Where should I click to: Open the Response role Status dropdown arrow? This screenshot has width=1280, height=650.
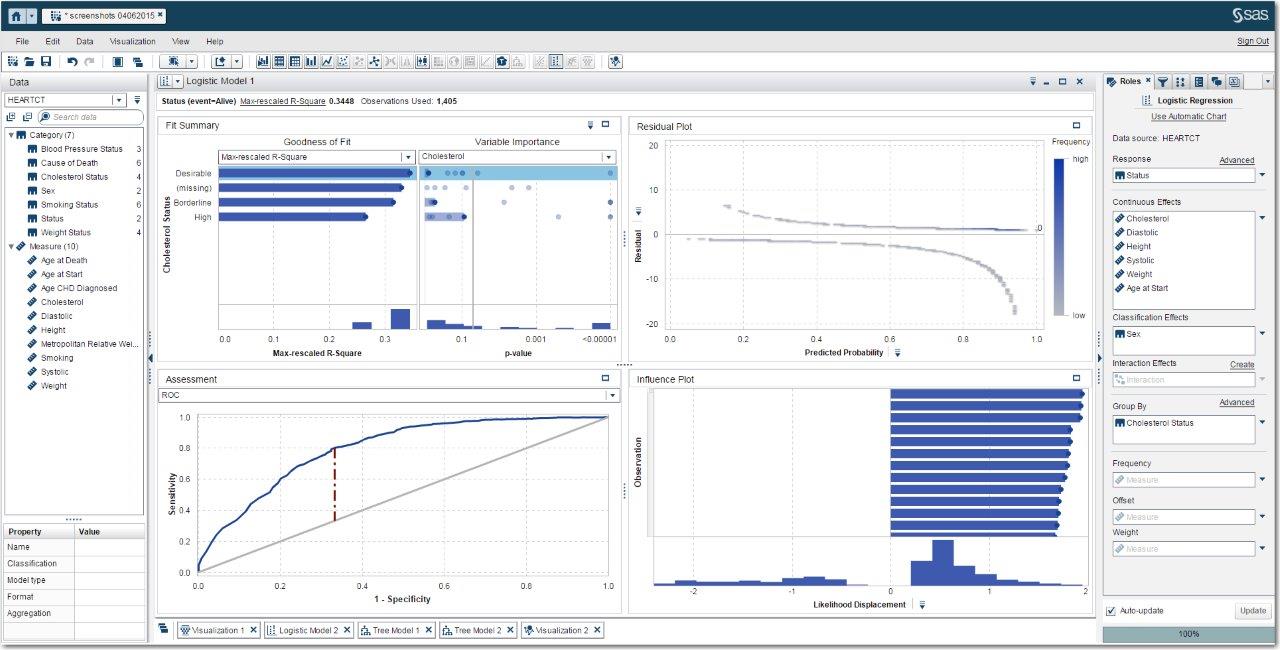click(x=1262, y=175)
